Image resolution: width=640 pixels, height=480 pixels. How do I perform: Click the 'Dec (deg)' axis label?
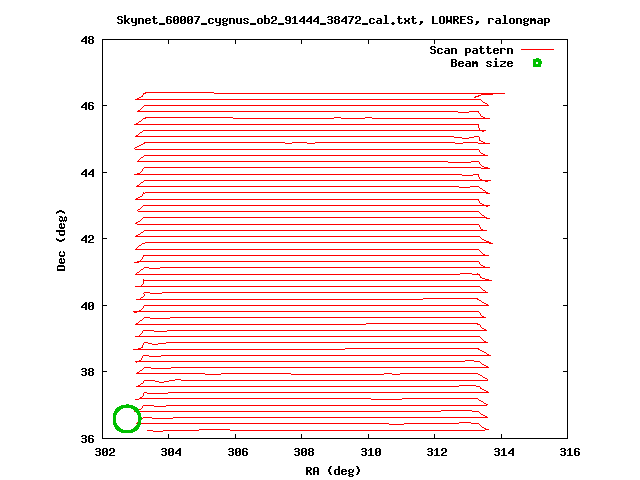click(x=61, y=240)
